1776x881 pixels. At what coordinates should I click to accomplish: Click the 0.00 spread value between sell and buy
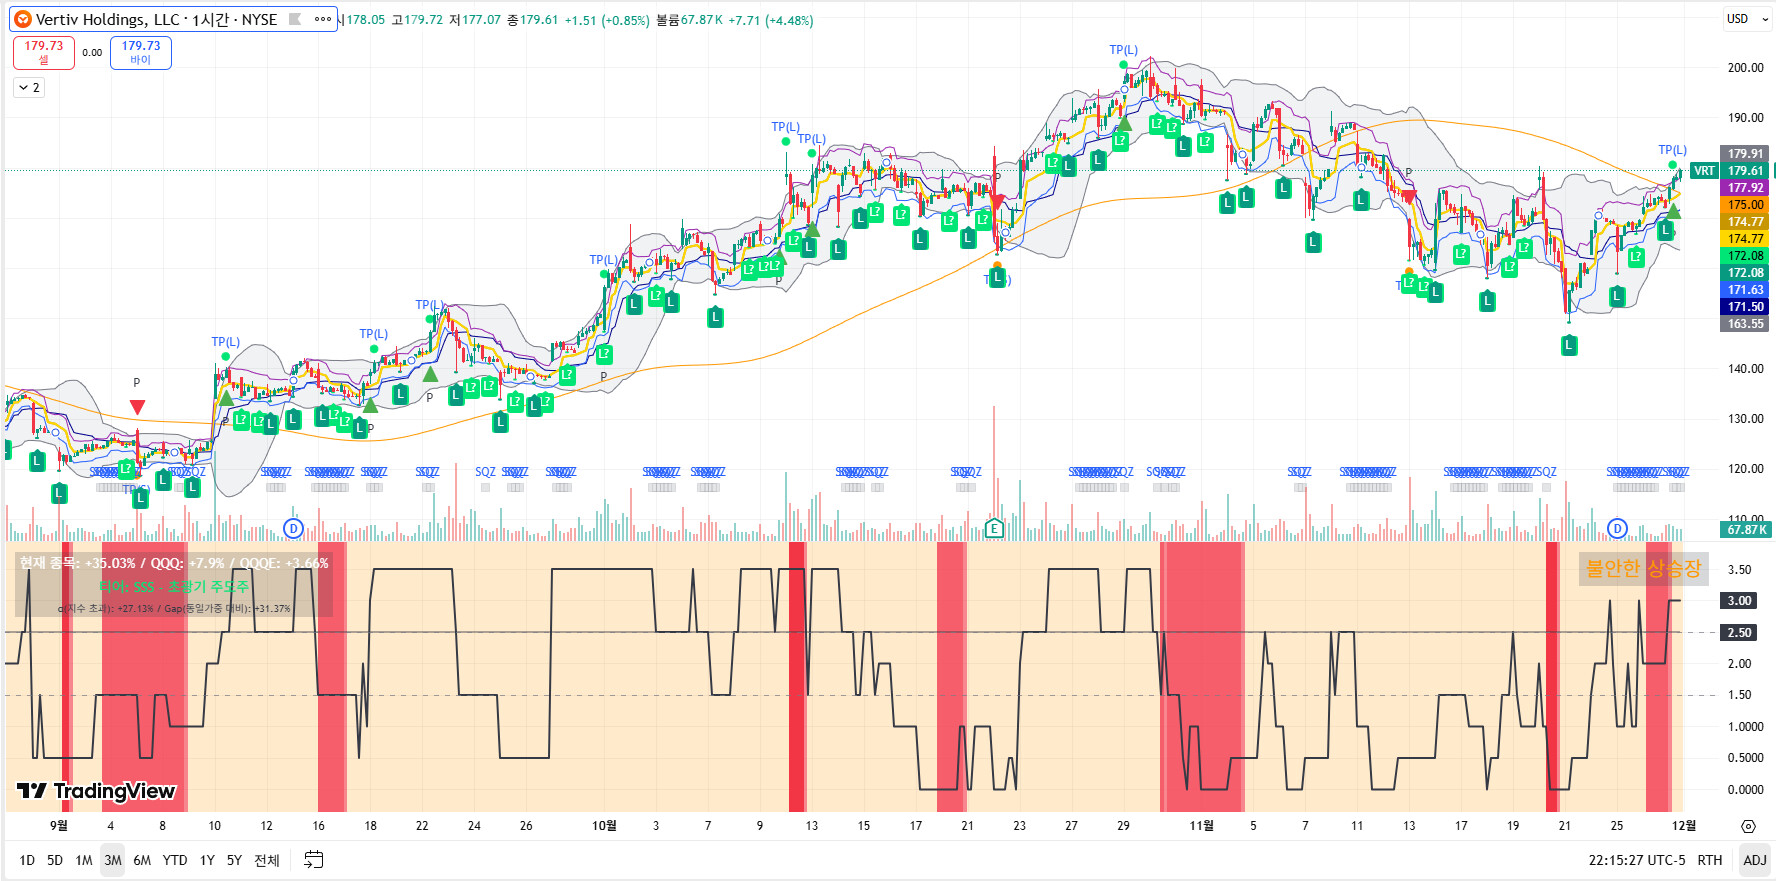(92, 53)
